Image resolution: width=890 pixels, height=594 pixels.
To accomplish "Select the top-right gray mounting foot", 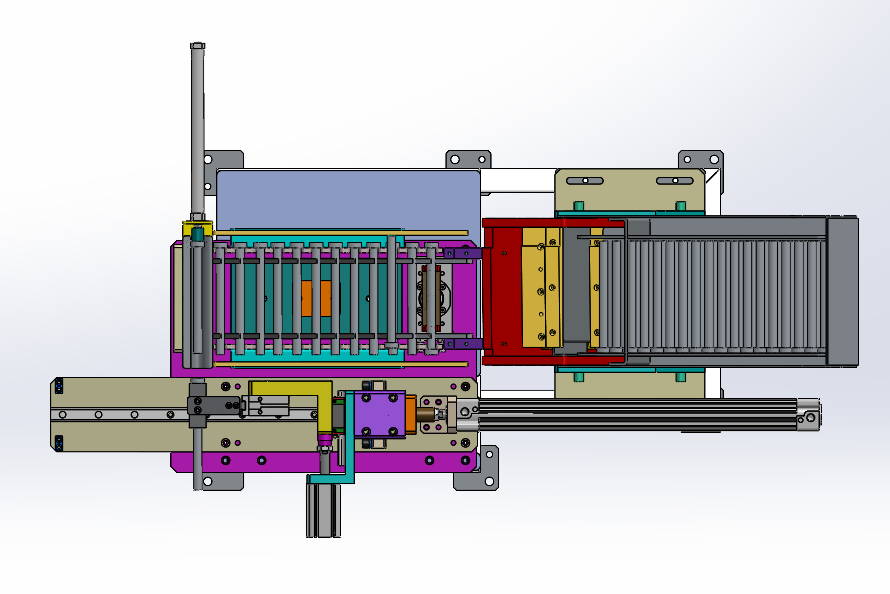I will coord(701,159).
